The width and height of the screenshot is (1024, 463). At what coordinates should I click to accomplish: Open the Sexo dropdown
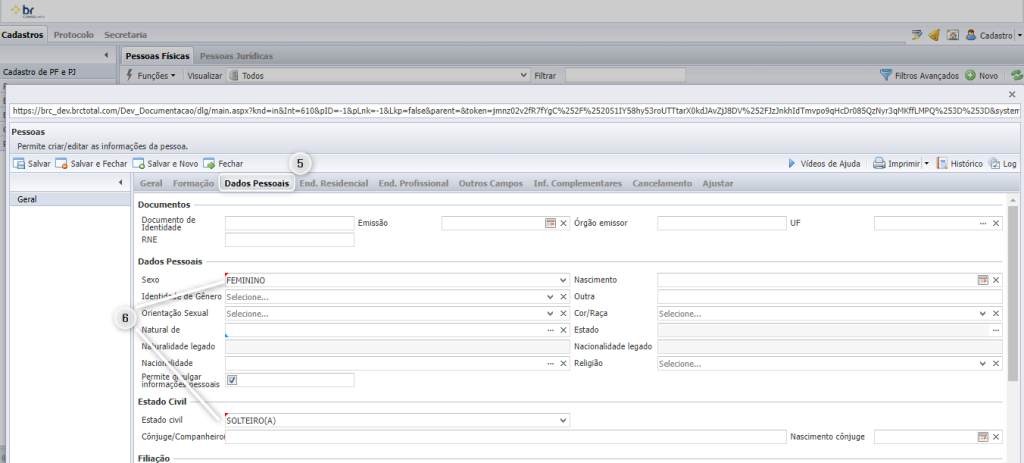[564, 280]
